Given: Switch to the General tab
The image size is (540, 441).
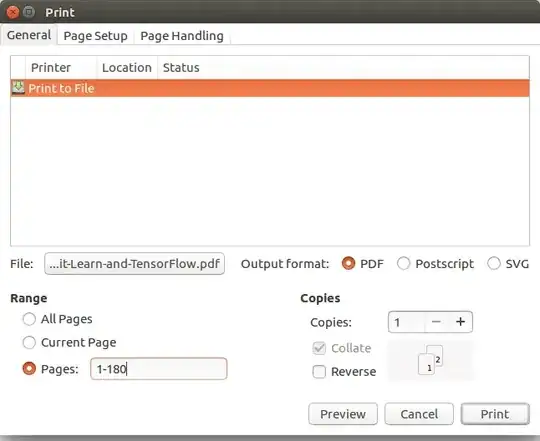Looking at the screenshot, I should tap(29, 35).
